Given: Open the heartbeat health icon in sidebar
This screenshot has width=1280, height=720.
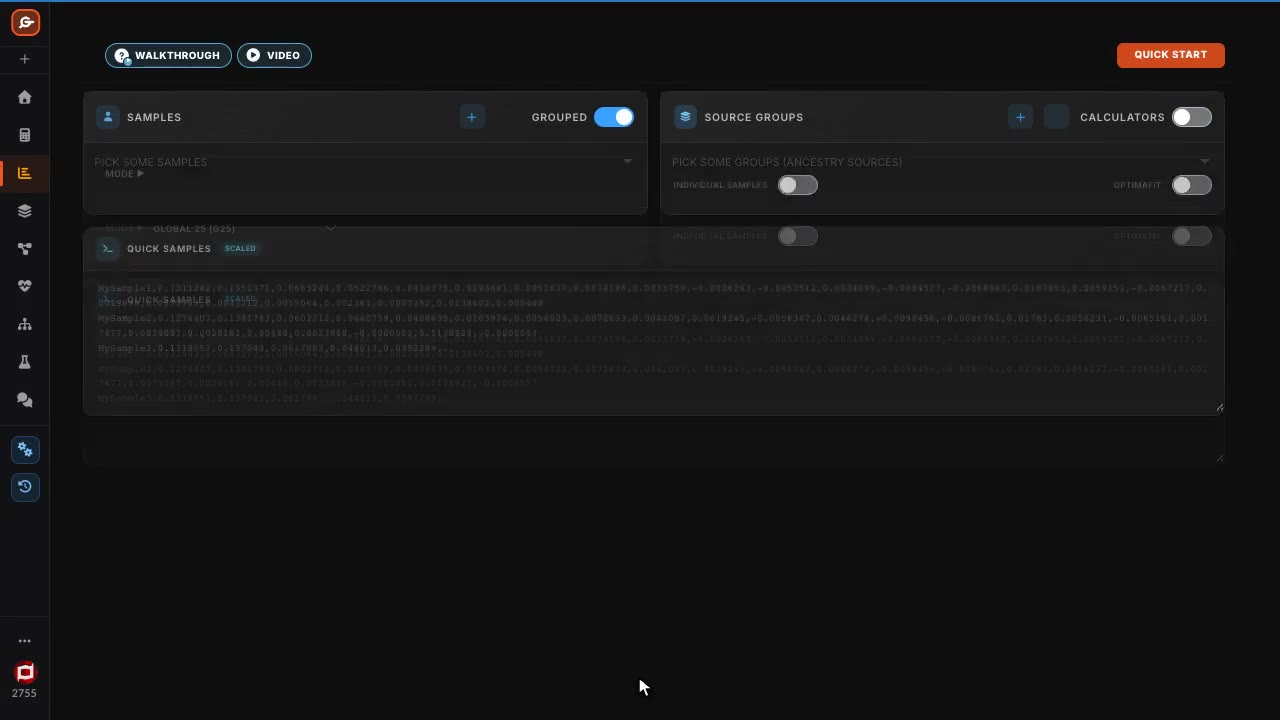Looking at the screenshot, I should (x=25, y=286).
